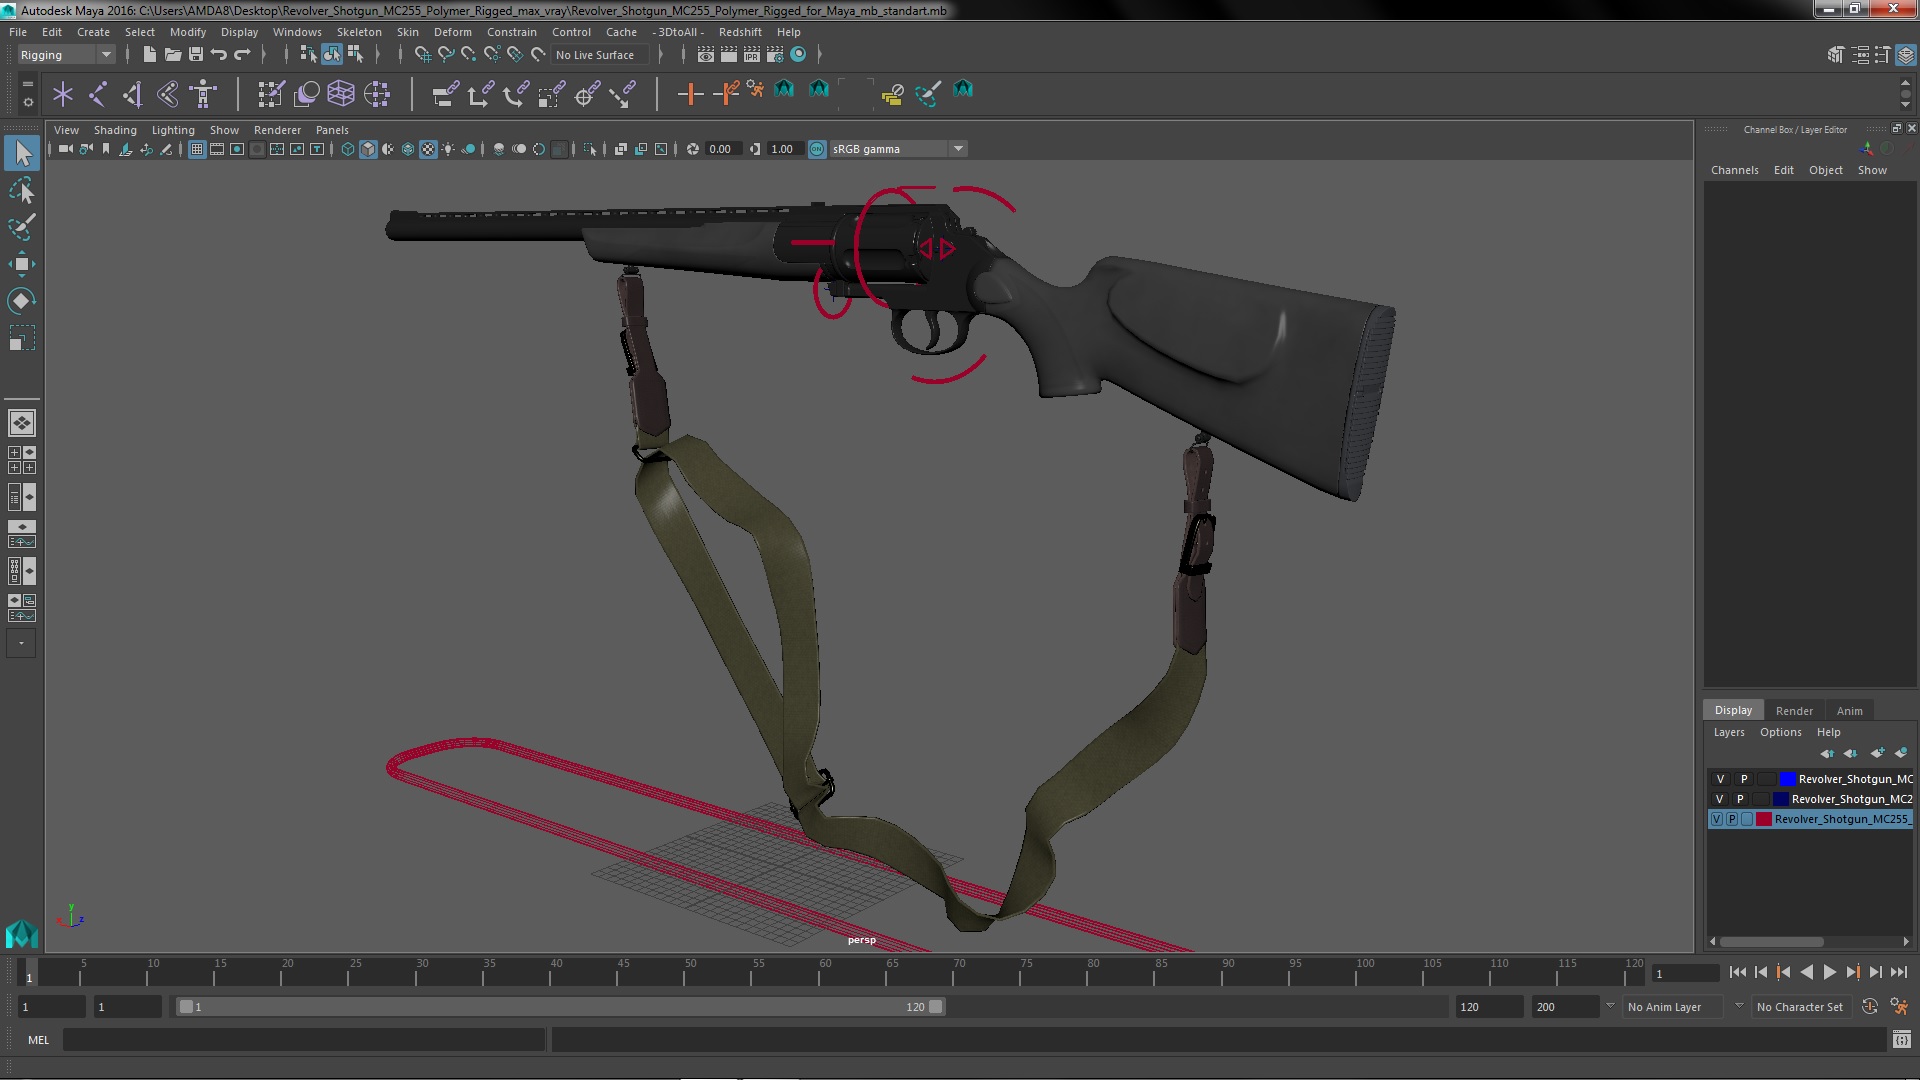Toggle the color management ON button
This screenshot has width=1920, height=1080.
click(x=817, y=149)
